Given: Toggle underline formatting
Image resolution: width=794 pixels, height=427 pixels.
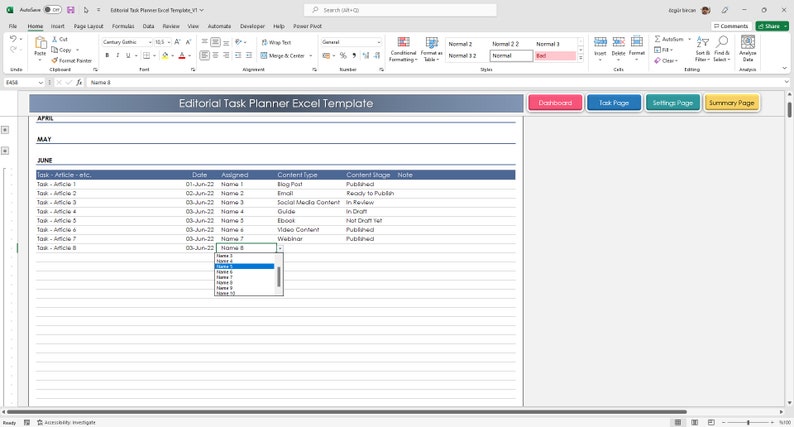Looking at the screenshot, I should (x=128, y=56).
